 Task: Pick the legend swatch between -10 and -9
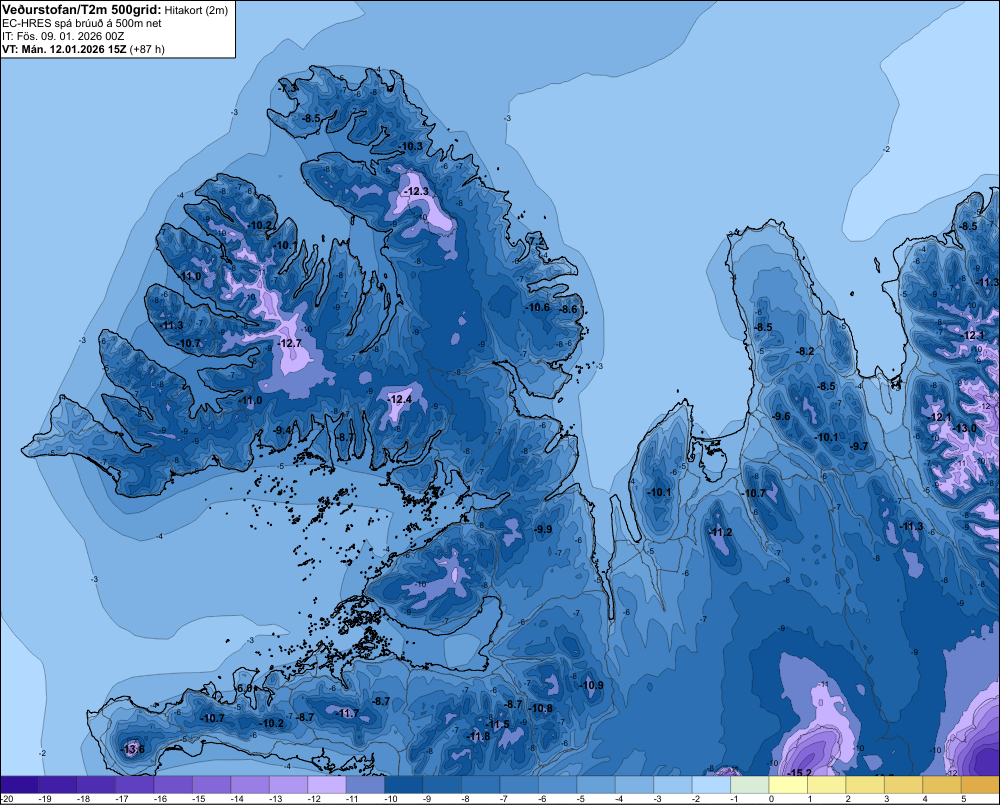404,785
